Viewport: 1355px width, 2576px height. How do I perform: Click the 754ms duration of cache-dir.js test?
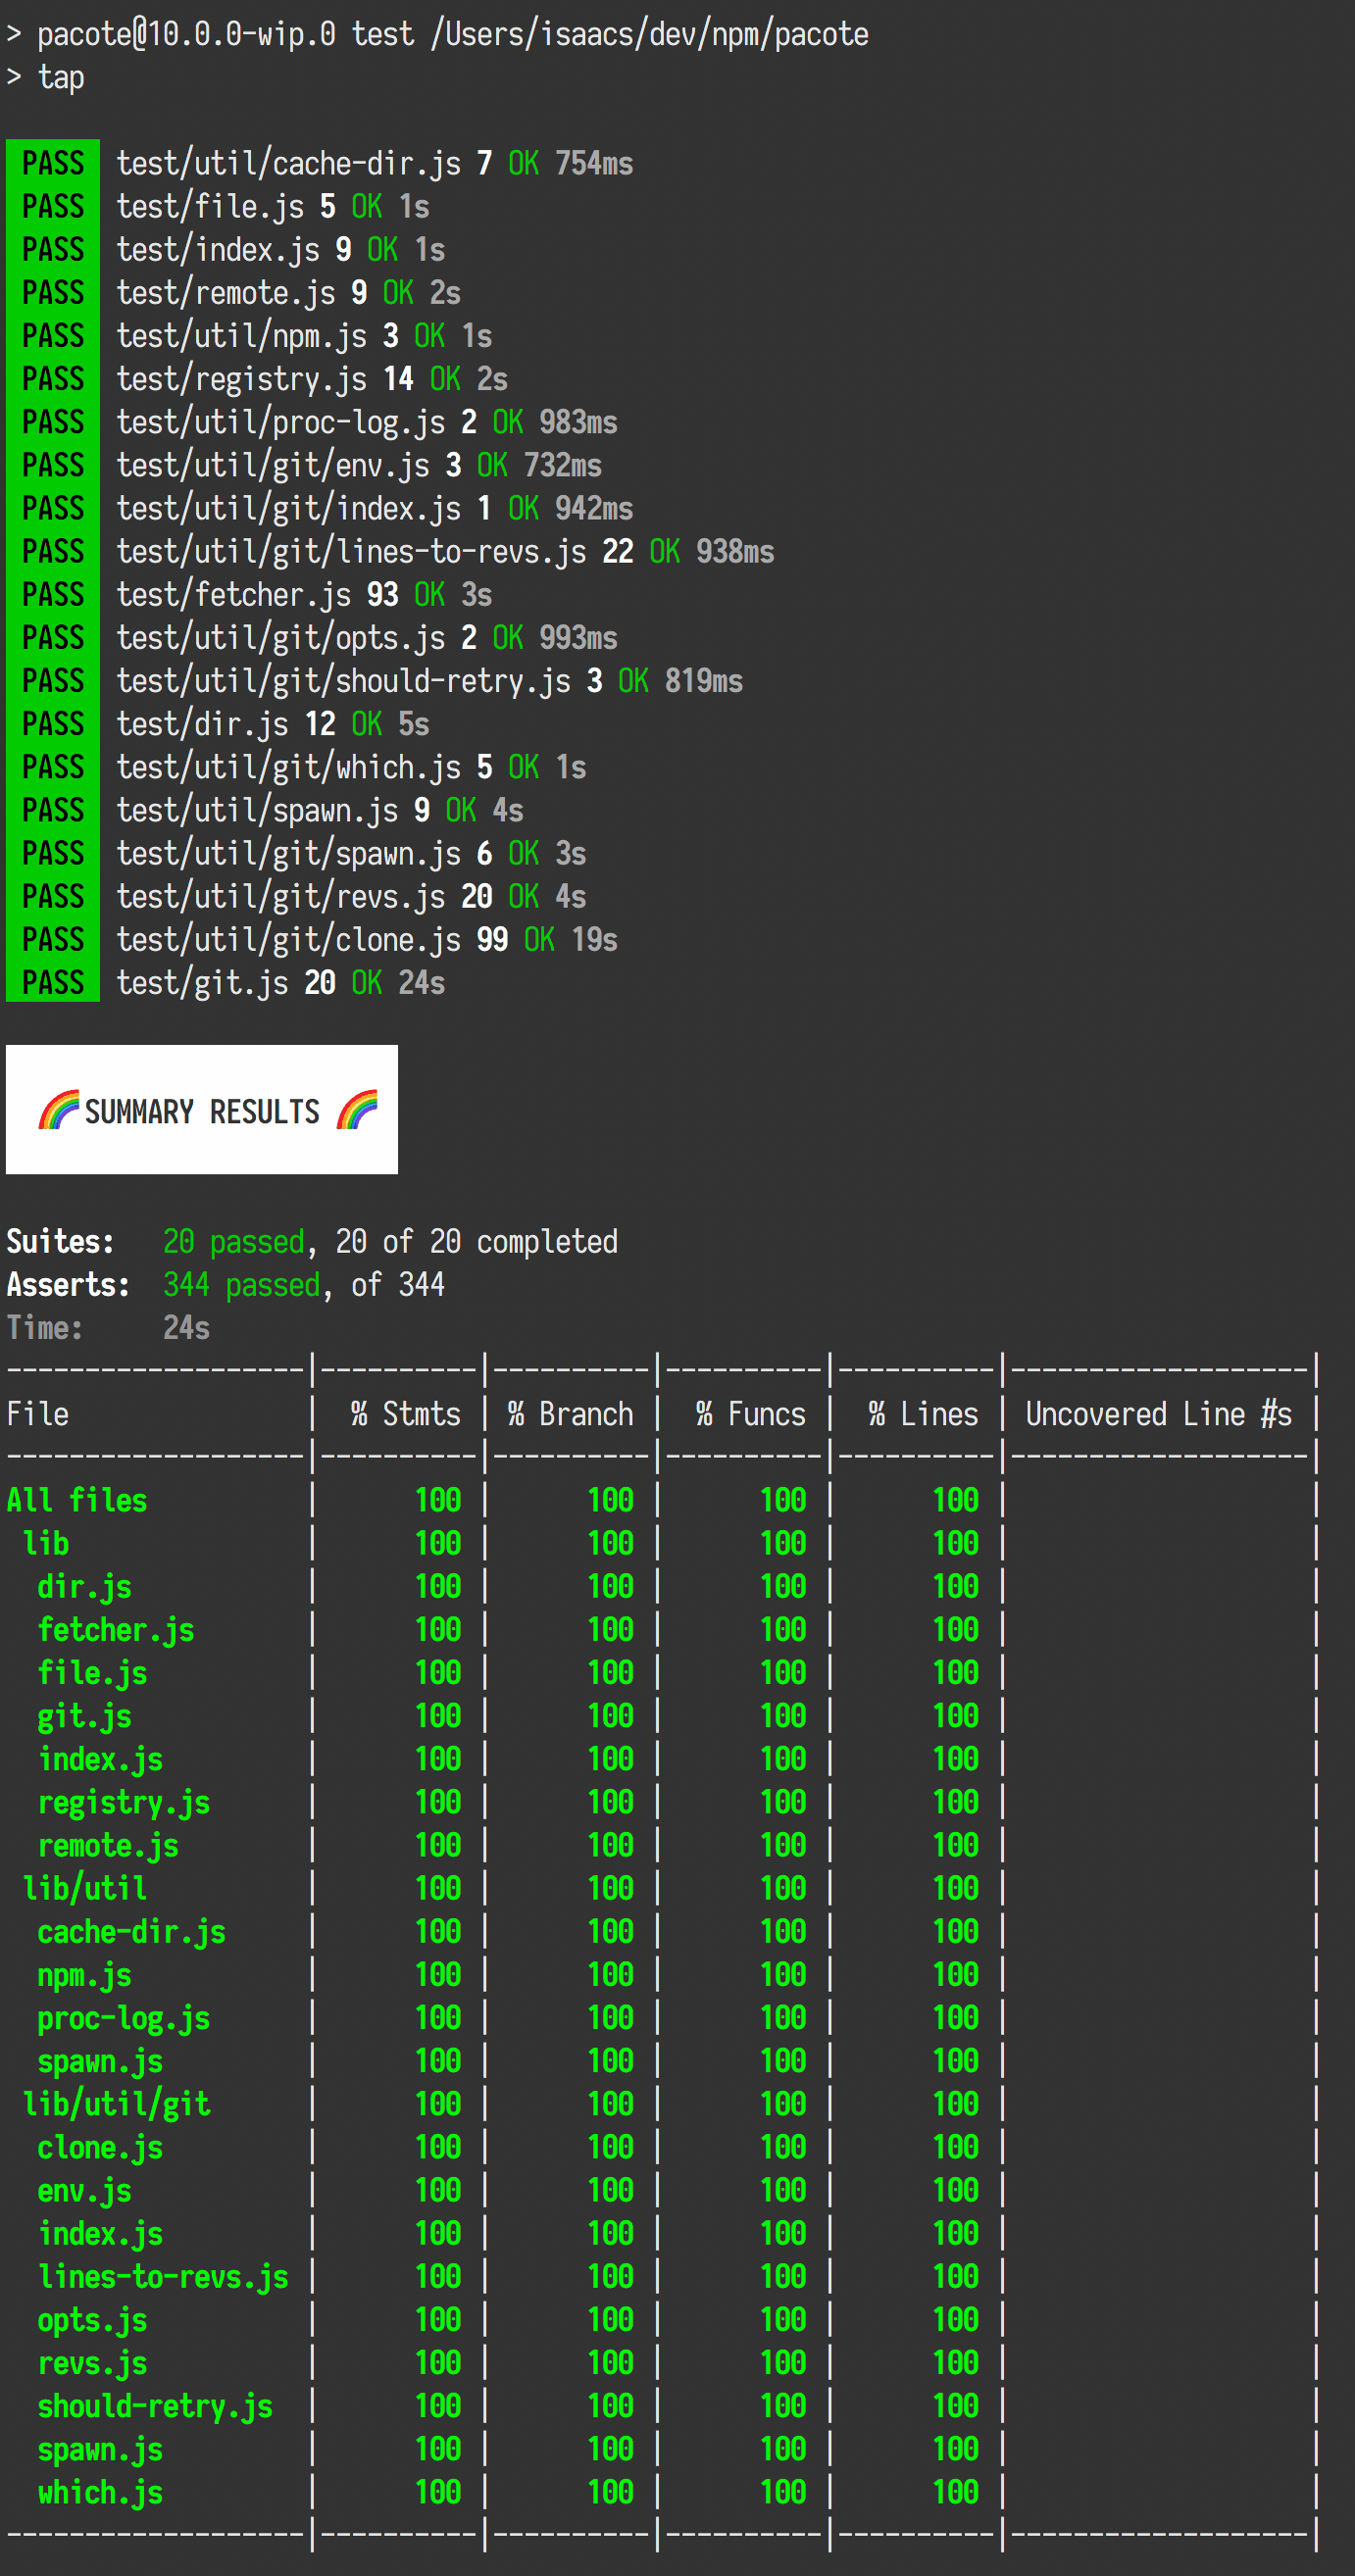click(x=594, y=163)
